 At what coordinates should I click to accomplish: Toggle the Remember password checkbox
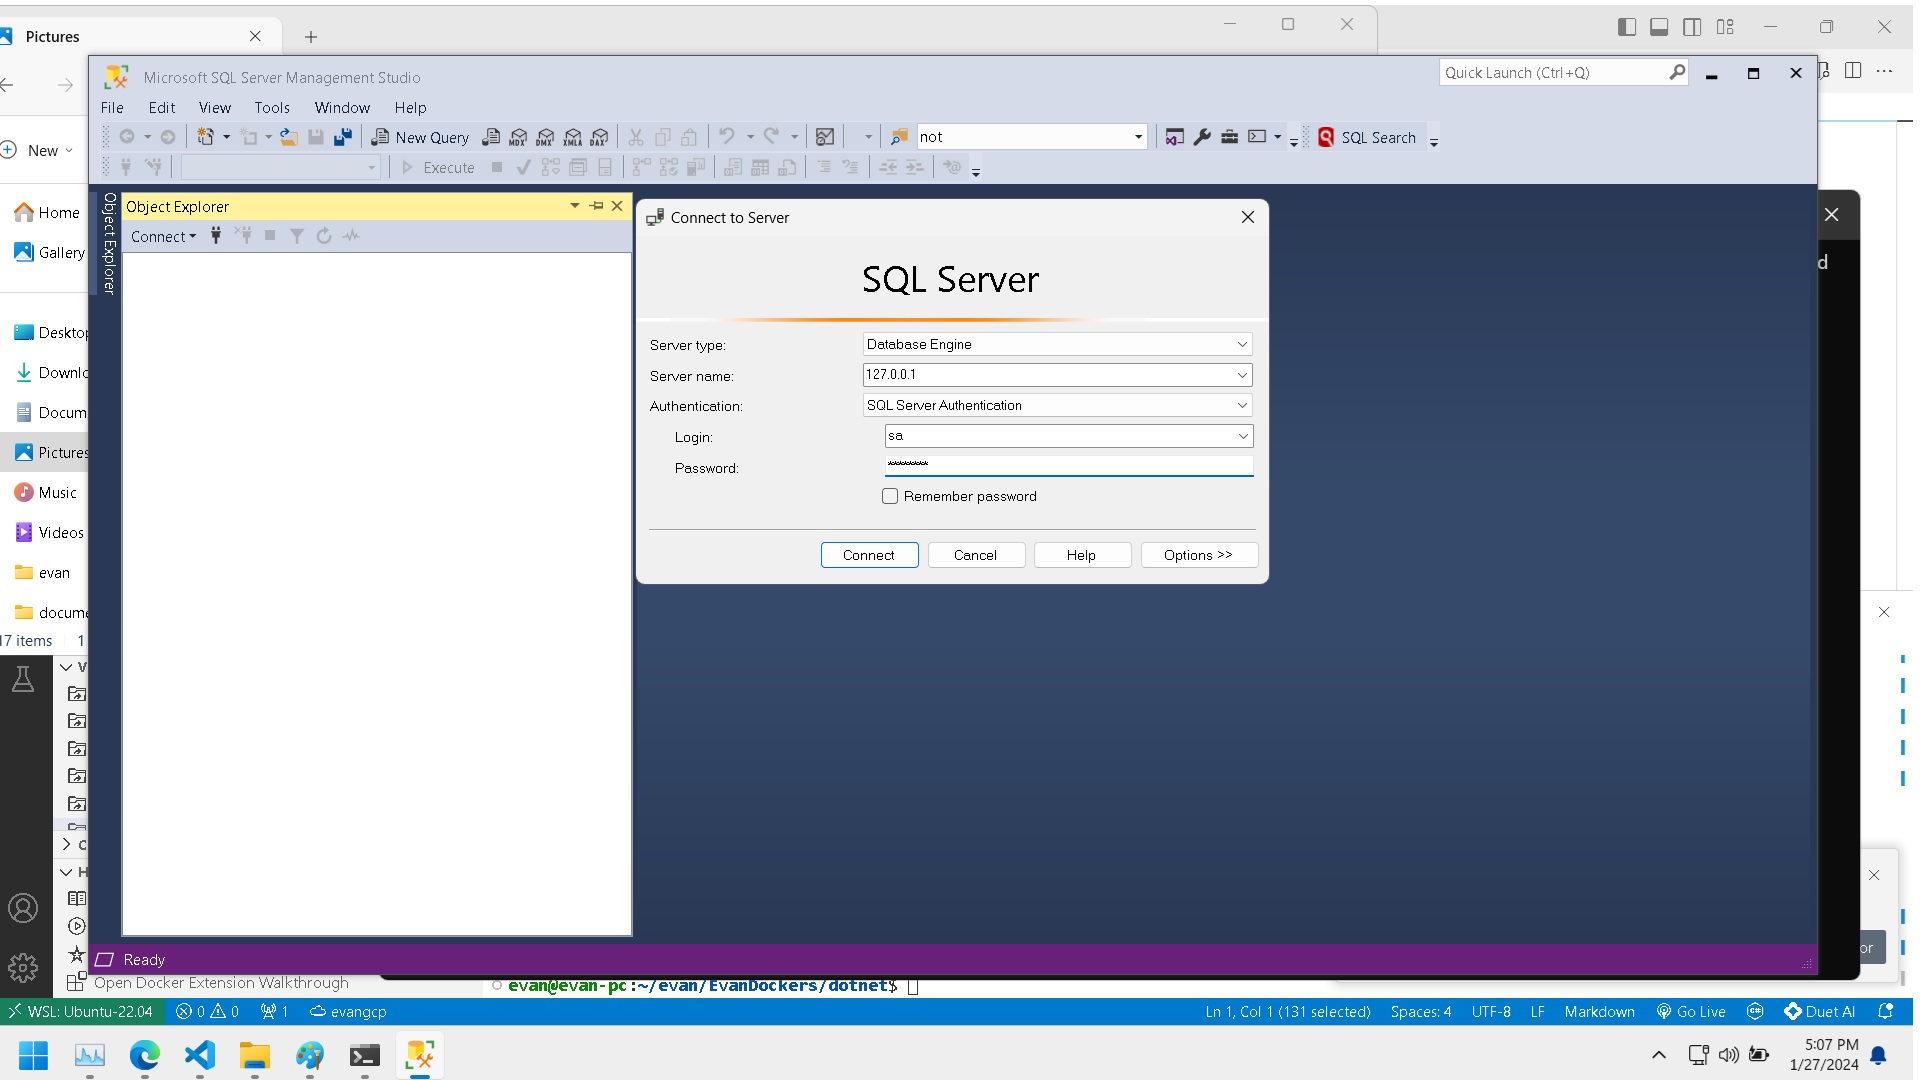click(x=890, y=496)
